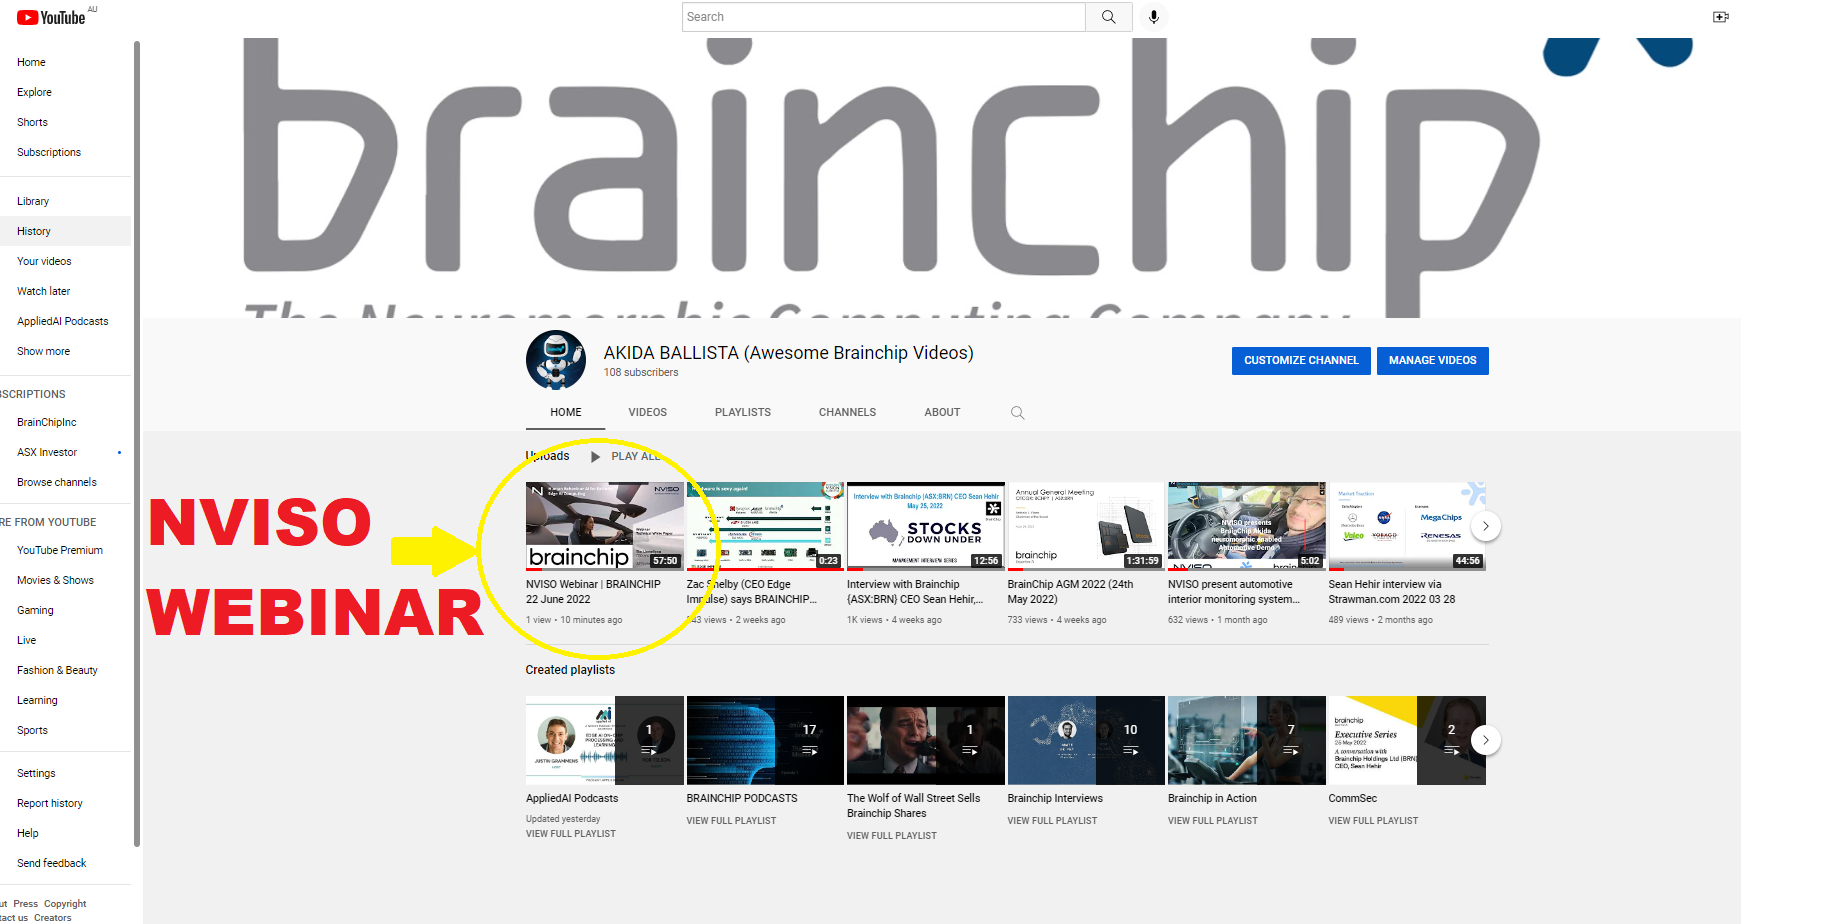Select the About tab
Viewport: 1845px width, 924px height.
point(941,413)
